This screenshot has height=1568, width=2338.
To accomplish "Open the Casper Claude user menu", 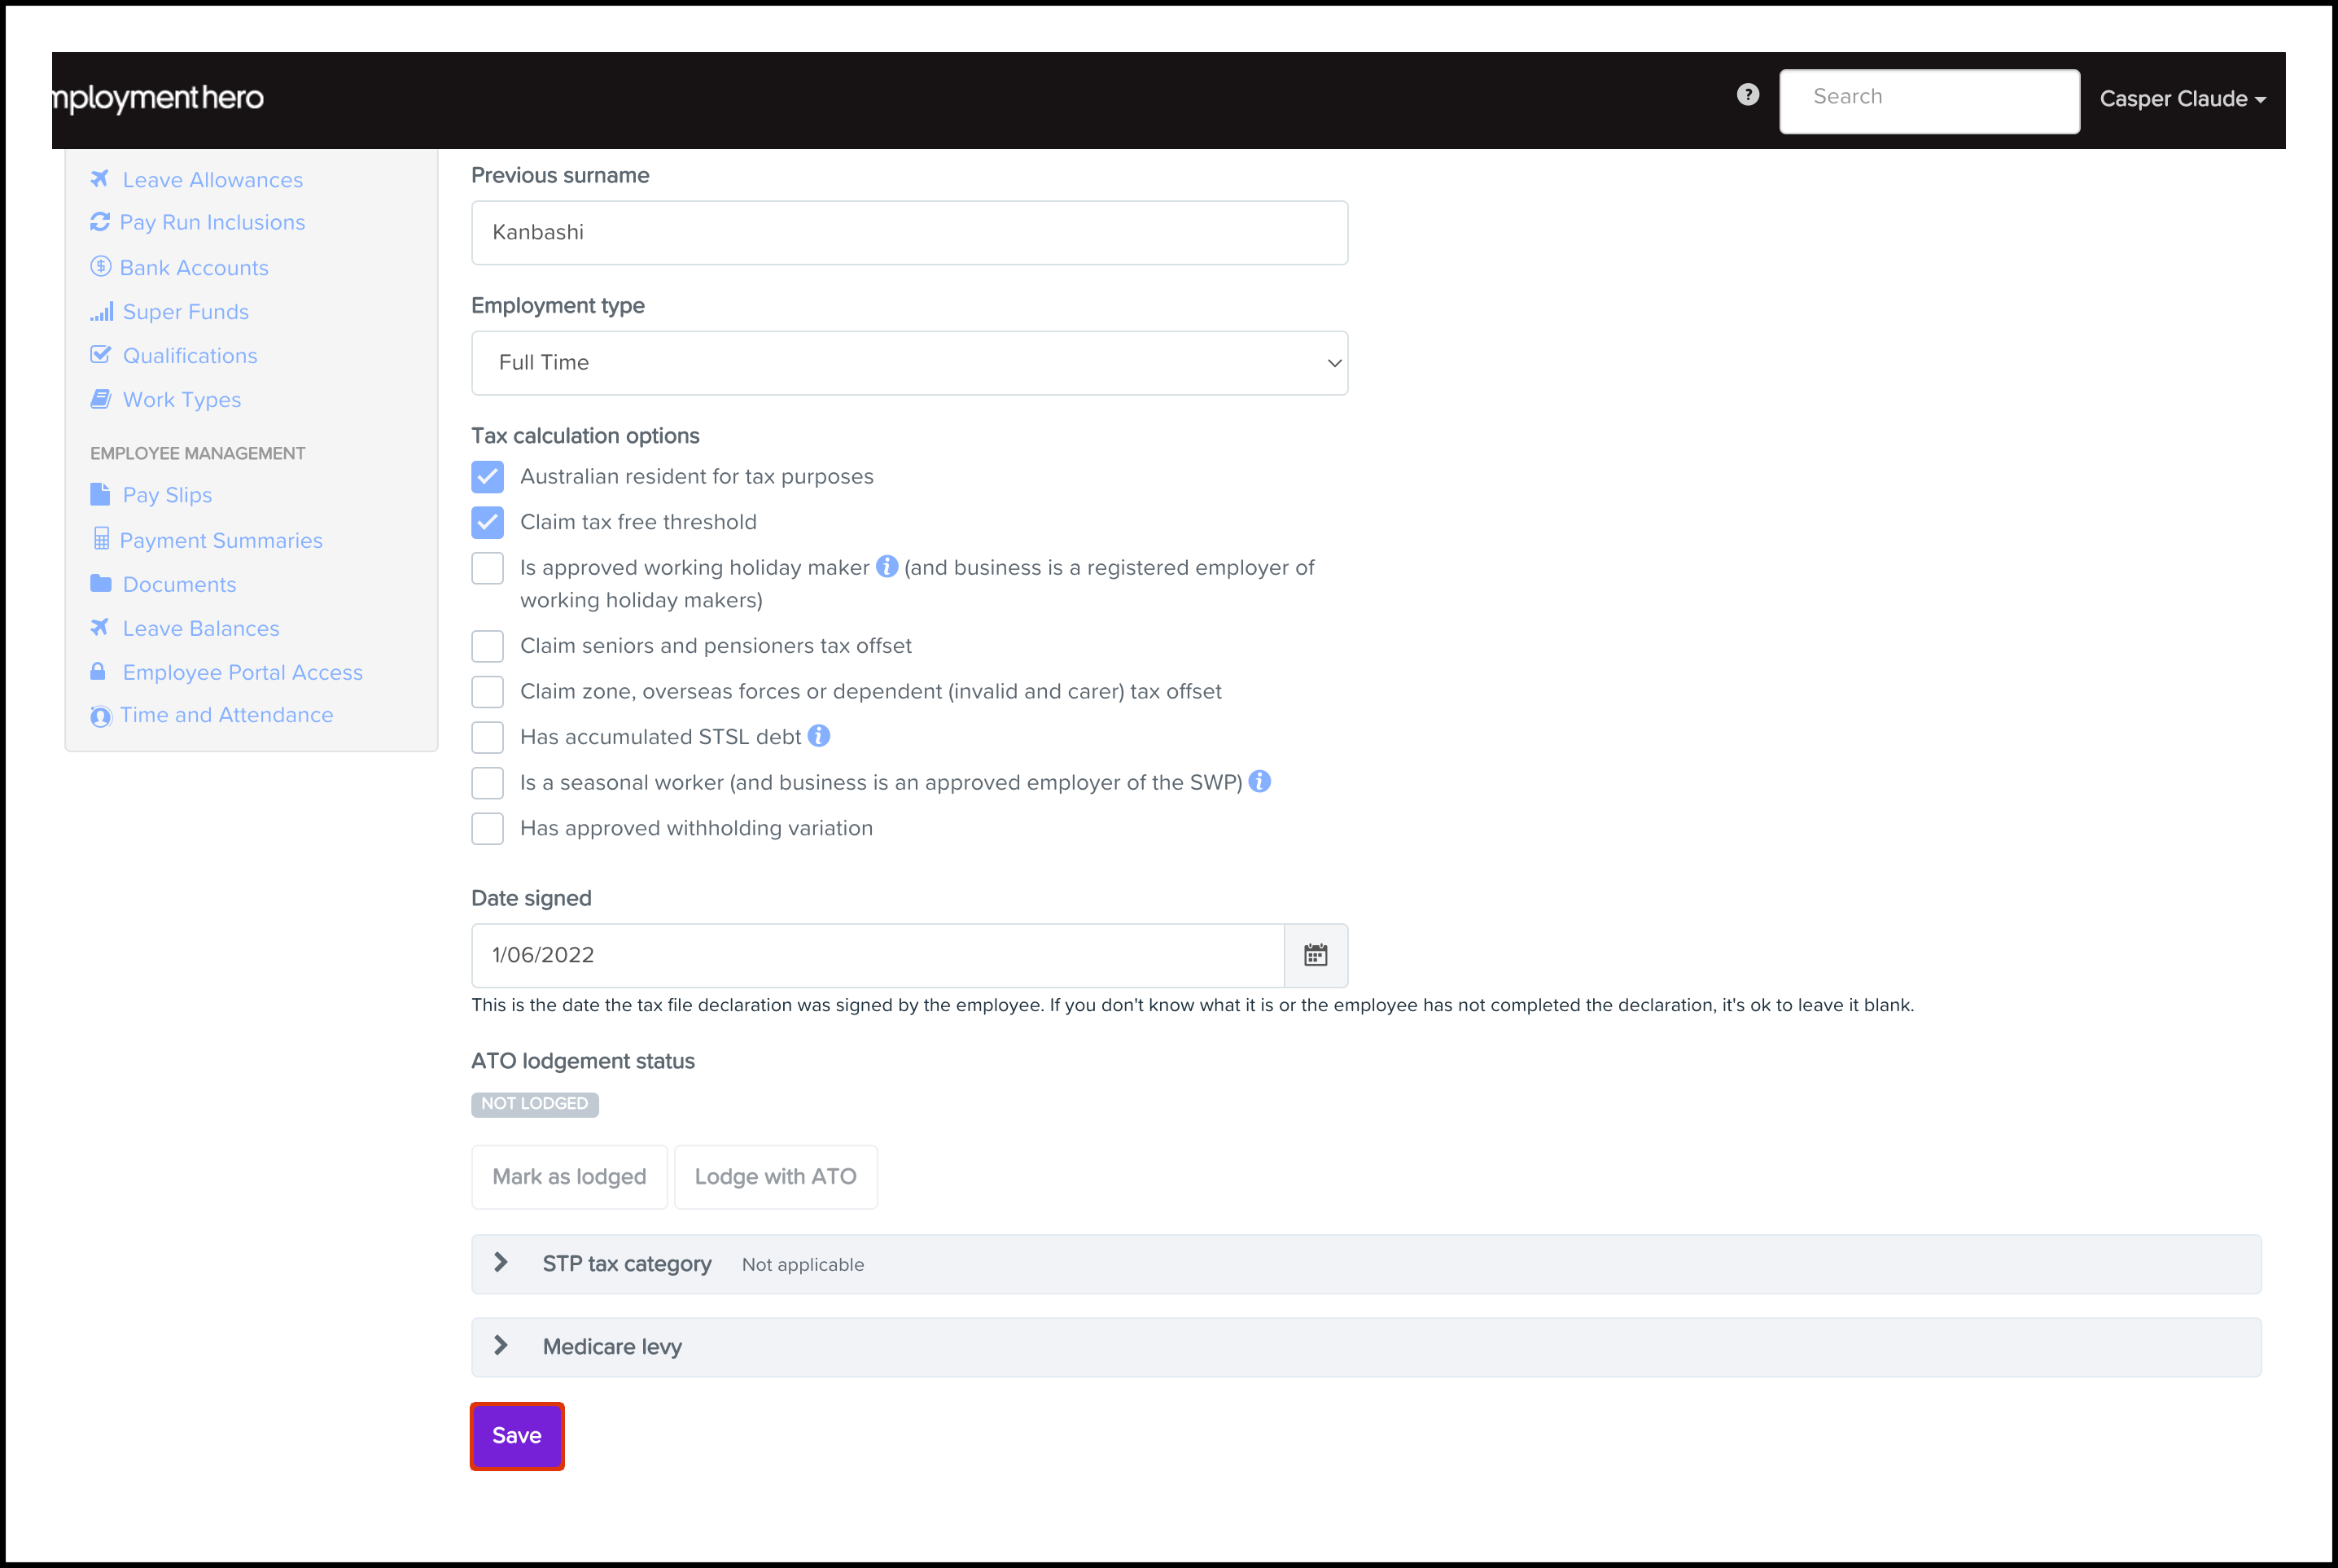I will (2181, 99).
